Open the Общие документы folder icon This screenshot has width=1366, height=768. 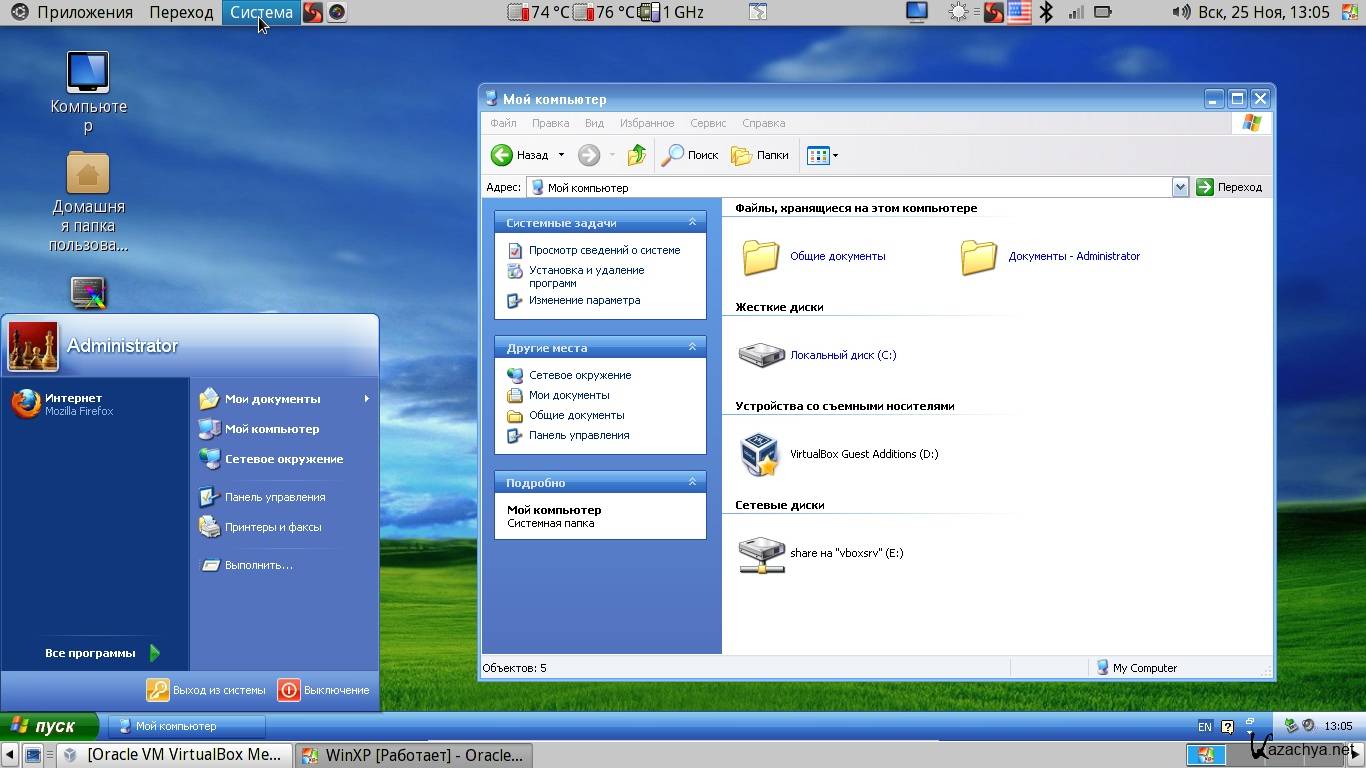pos(761,257)
